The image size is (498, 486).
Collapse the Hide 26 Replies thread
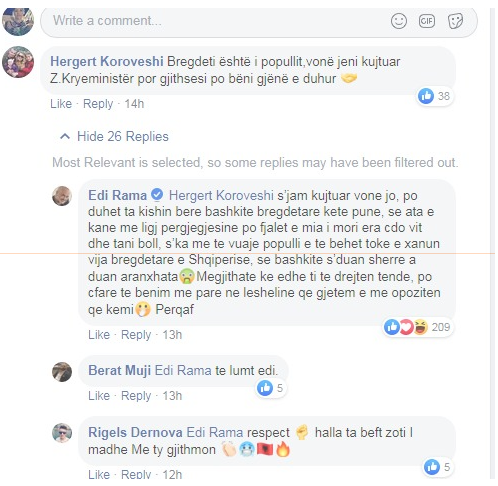coord(114,136)
